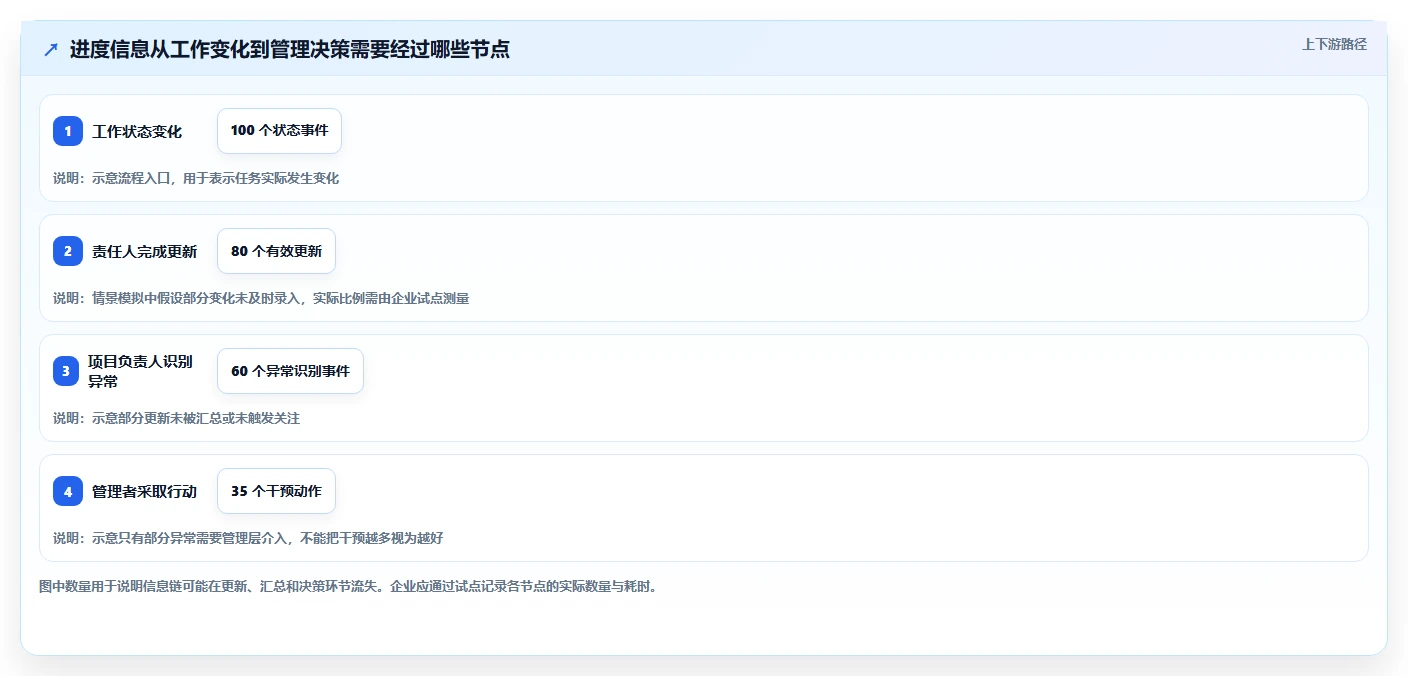1408x676 pixels.
Task: Click the 100 个状态事件 chip
Action: click(x=279, y=131)
